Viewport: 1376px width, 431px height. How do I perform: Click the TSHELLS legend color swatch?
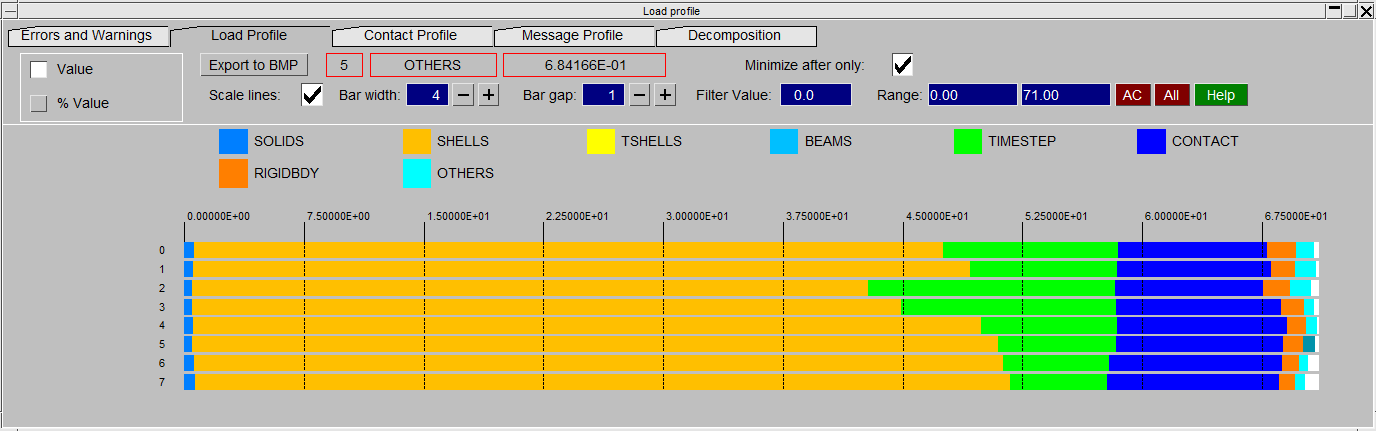pos(601,142)
